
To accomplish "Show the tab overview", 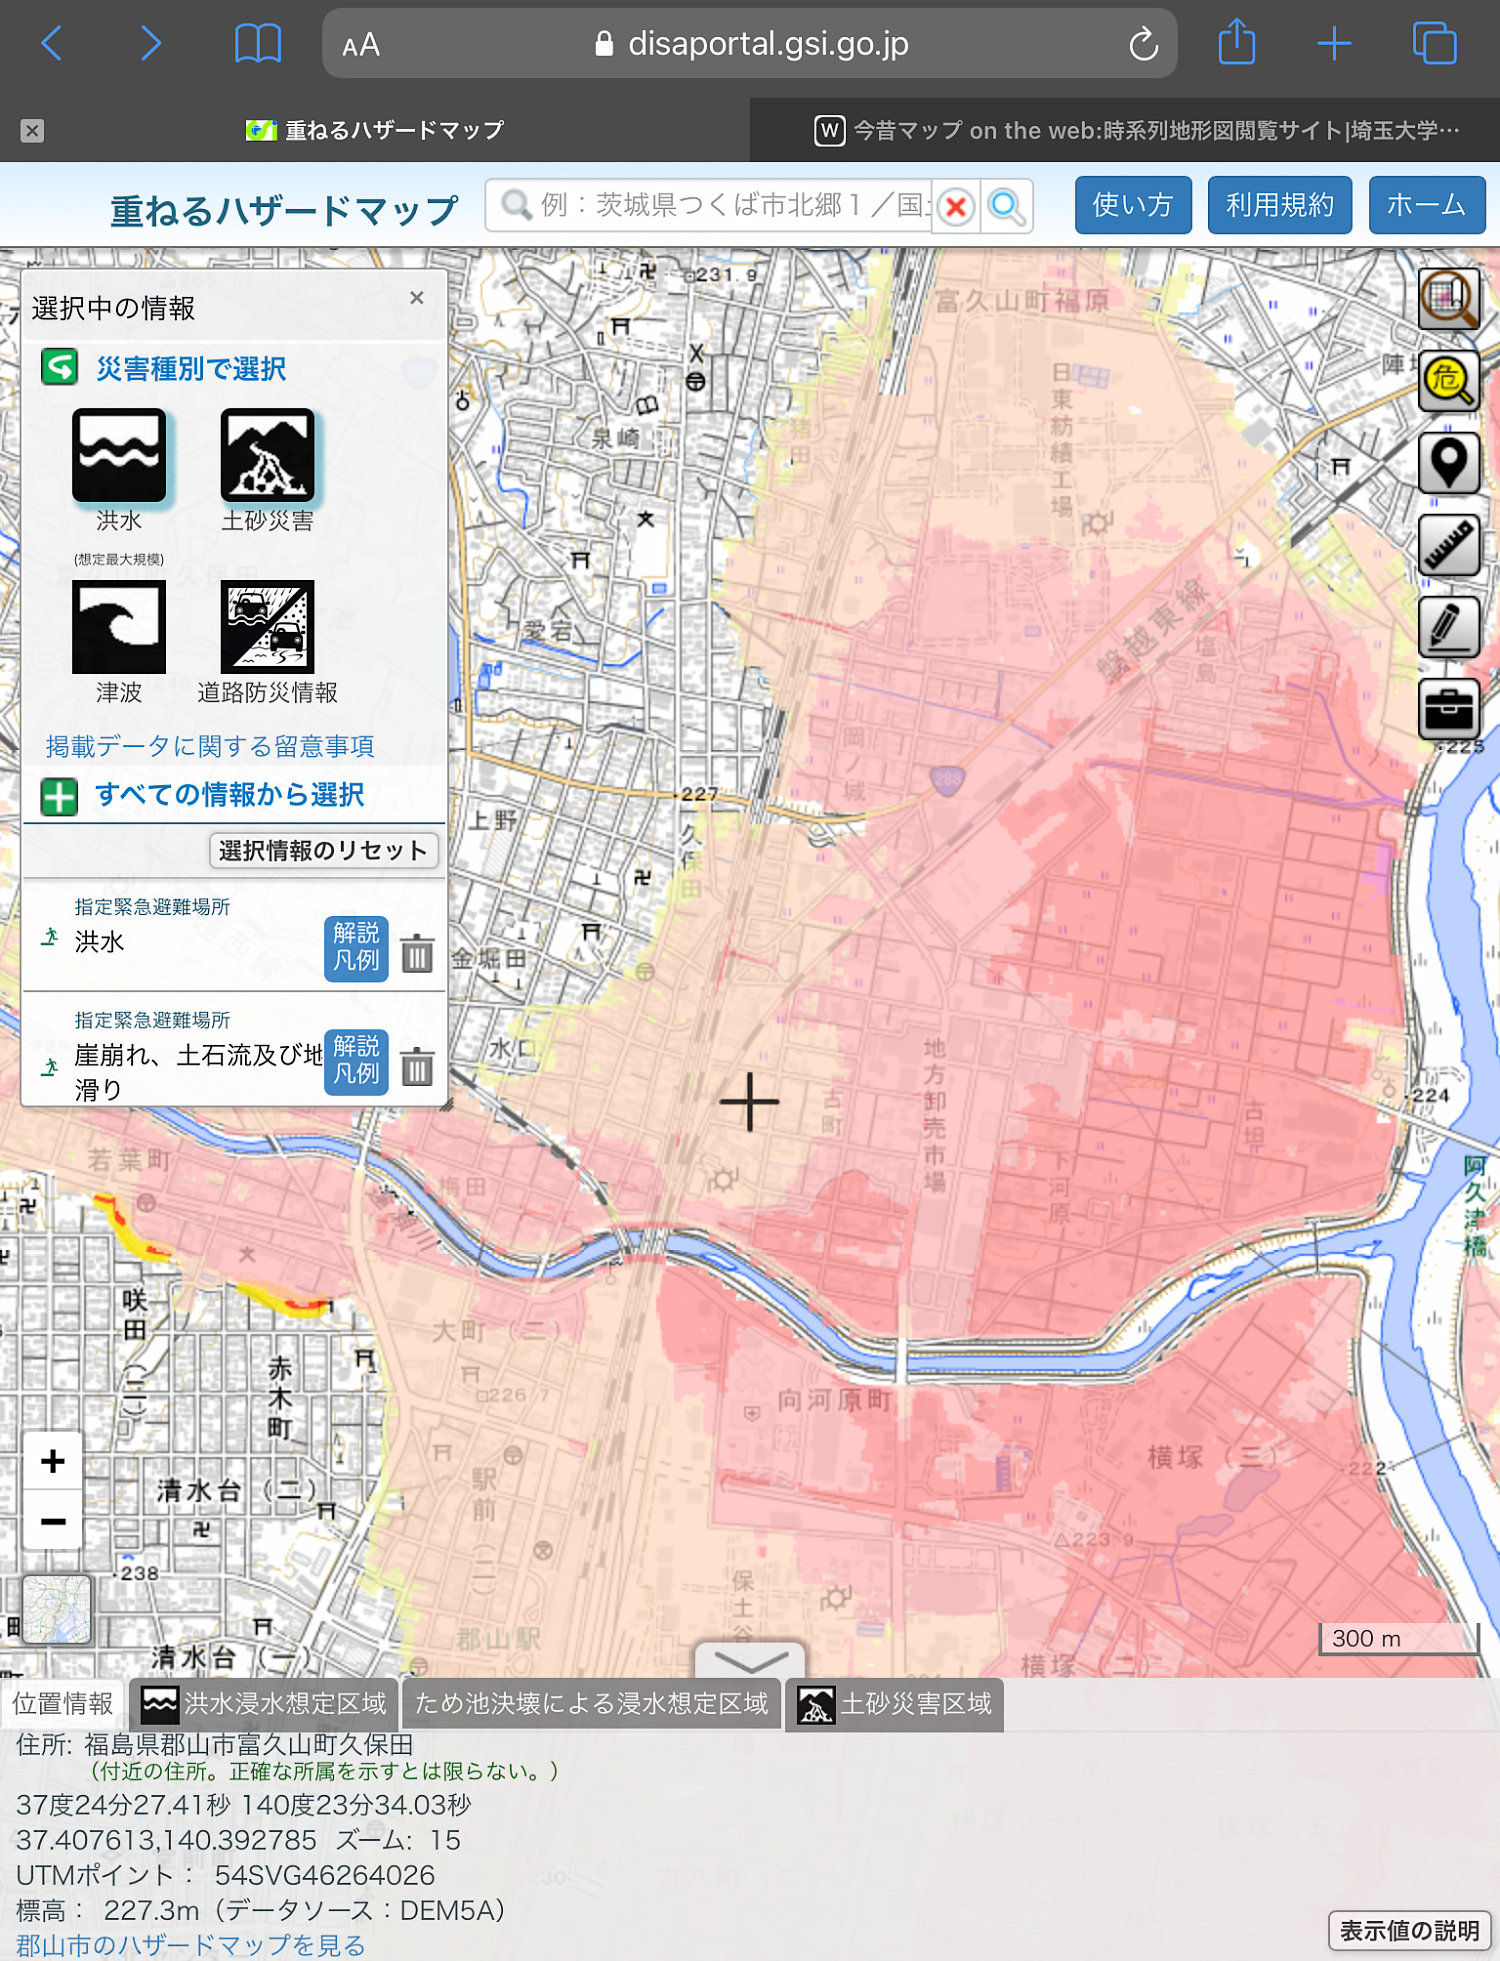I will [1434, 43].
